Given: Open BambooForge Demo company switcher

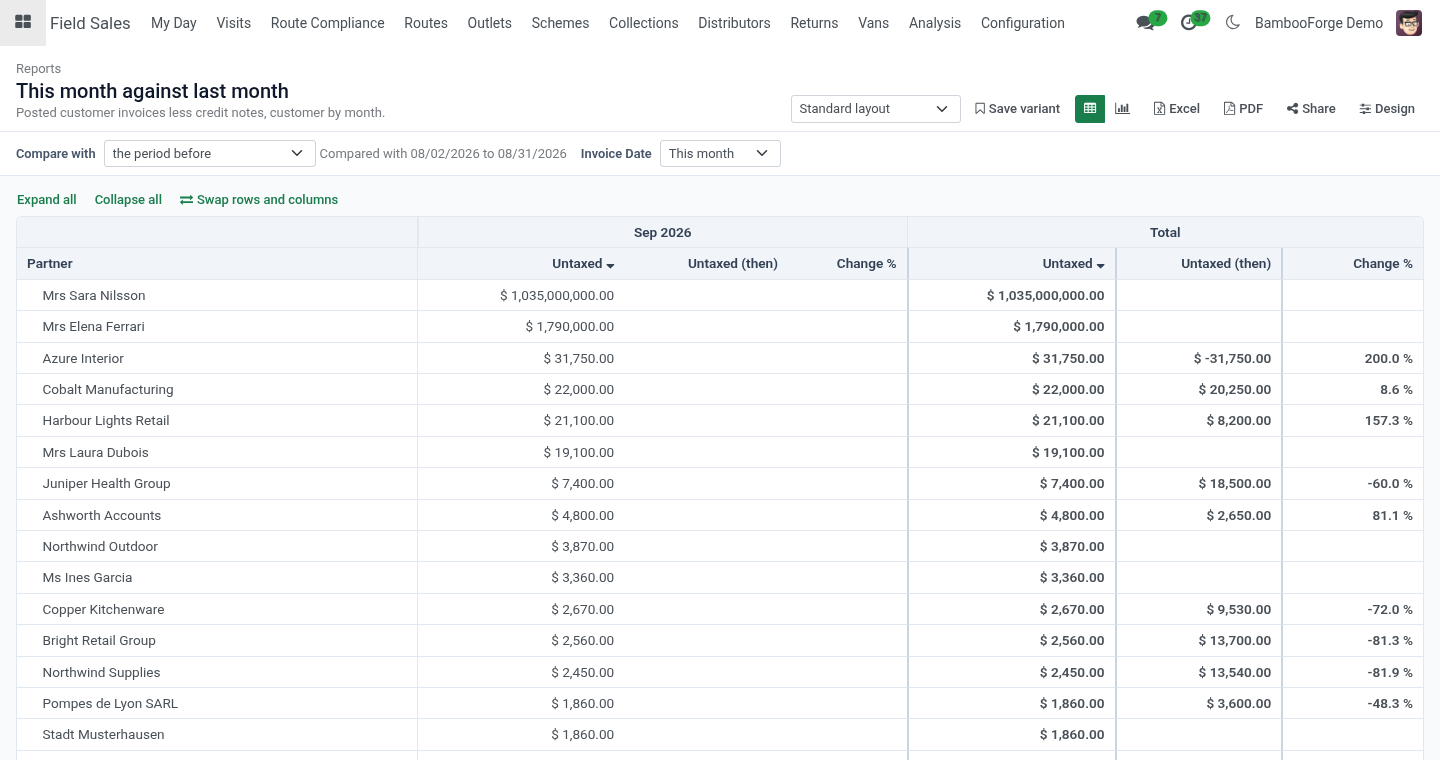Looking at the screenshot, I should 1319,23.
